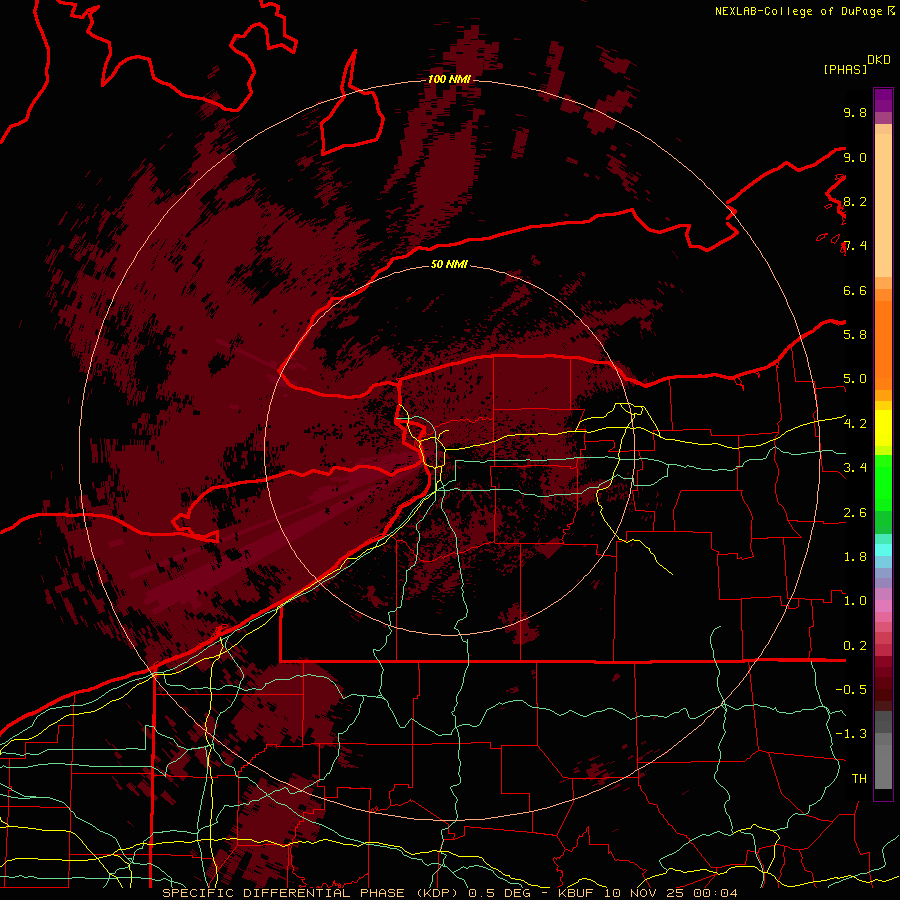The width and height of the screenshot is (900, 900).
Task: Click the cyan segment of the colorbar
Action: [883, 550]
